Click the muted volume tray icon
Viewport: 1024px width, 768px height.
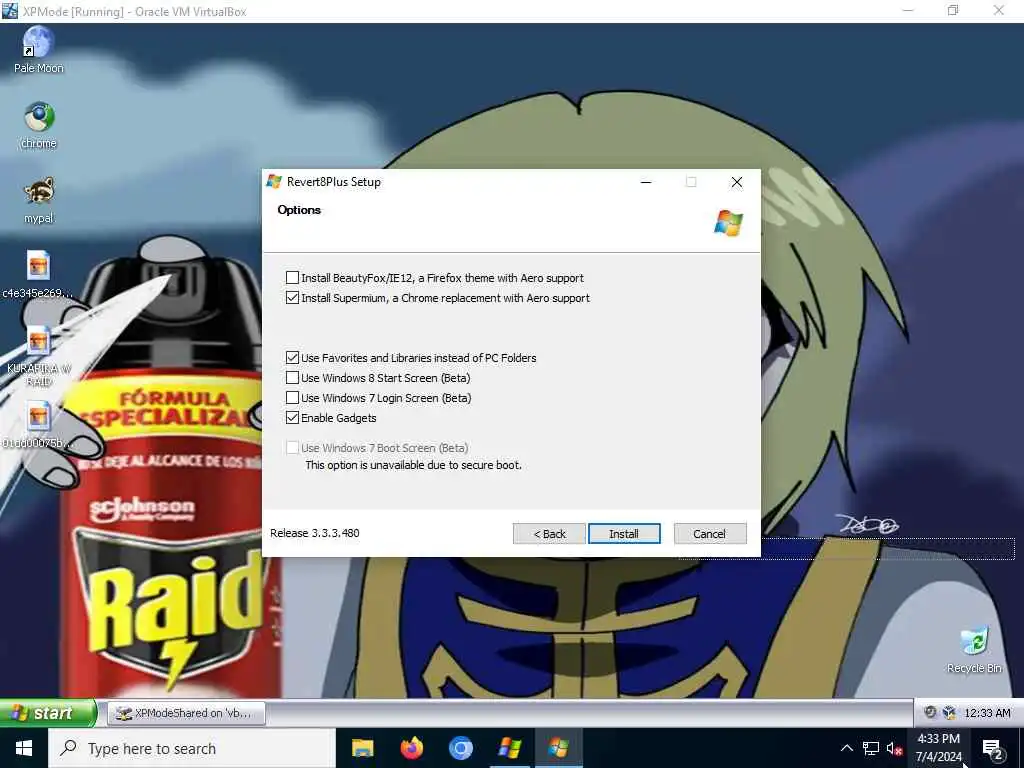pyautogui.click(x=894, y=748)
